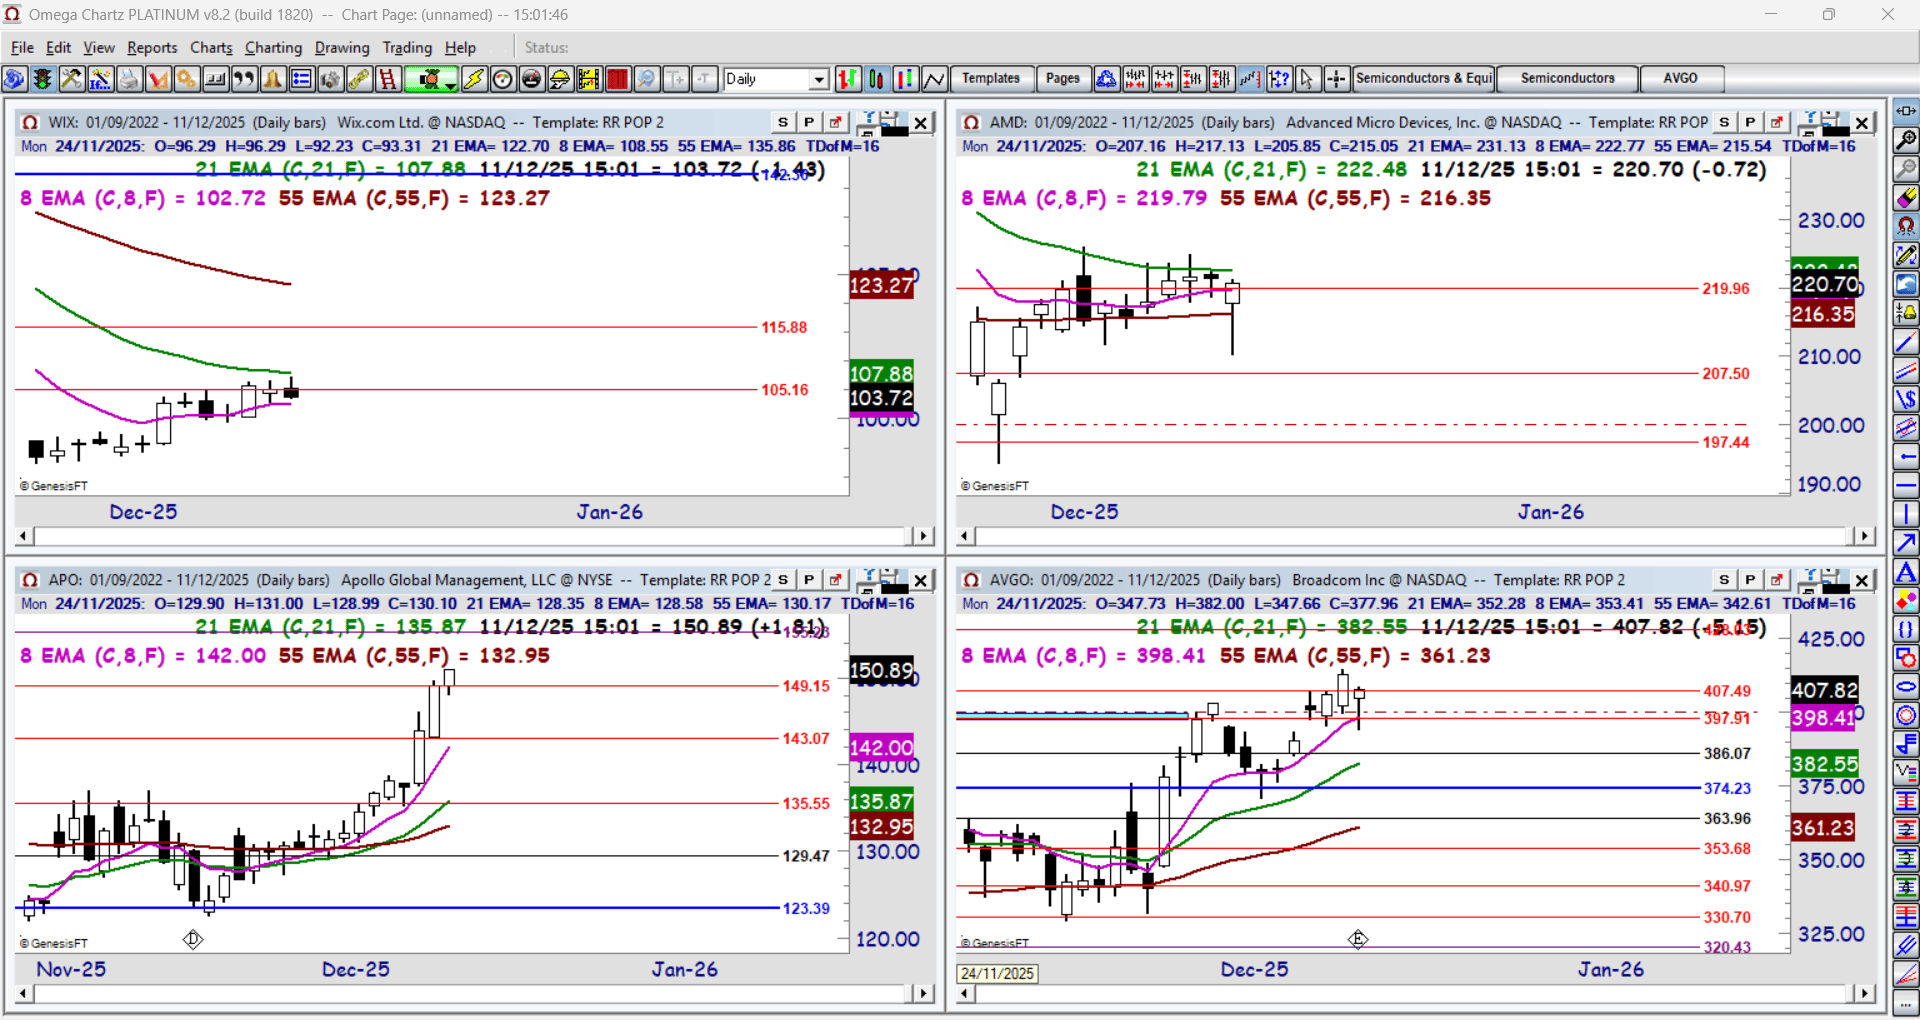This screenshot has width=1920, height=1020.
Task: Click the arrow pointer cursor tool
Action: [x=1307, y=79]
